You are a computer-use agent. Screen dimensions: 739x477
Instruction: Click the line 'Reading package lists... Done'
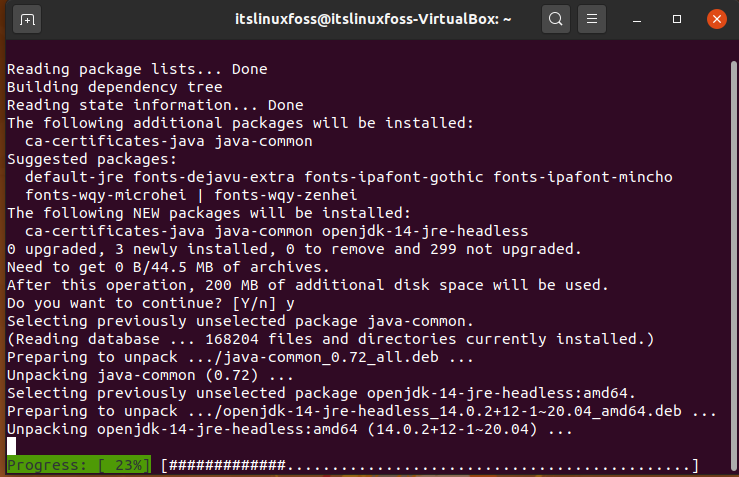click(137, 69)
